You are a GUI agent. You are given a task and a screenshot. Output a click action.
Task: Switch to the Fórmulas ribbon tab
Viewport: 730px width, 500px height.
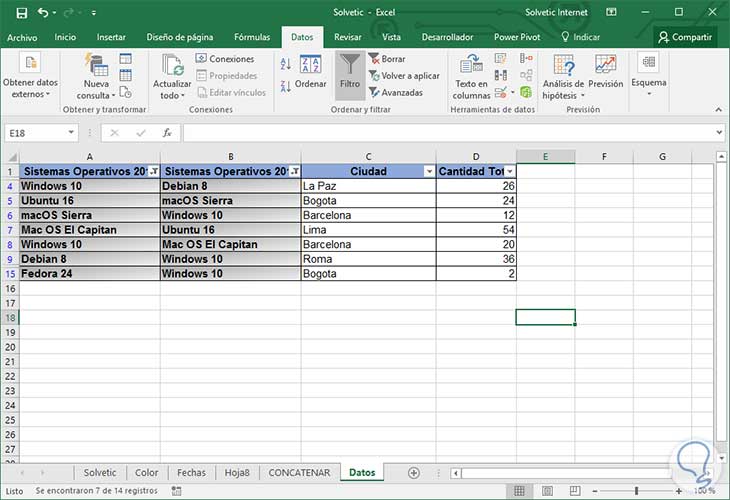pos(252,37)
